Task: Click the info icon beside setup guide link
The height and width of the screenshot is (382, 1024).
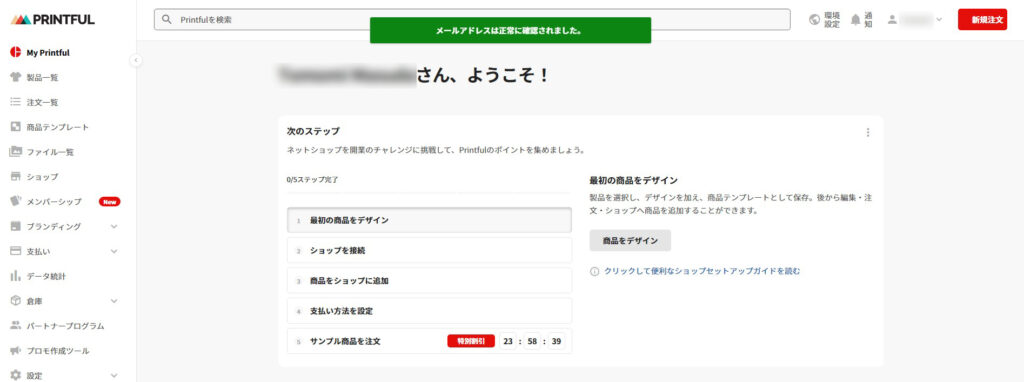Action: pyautogui.click(x=594, y=271)
